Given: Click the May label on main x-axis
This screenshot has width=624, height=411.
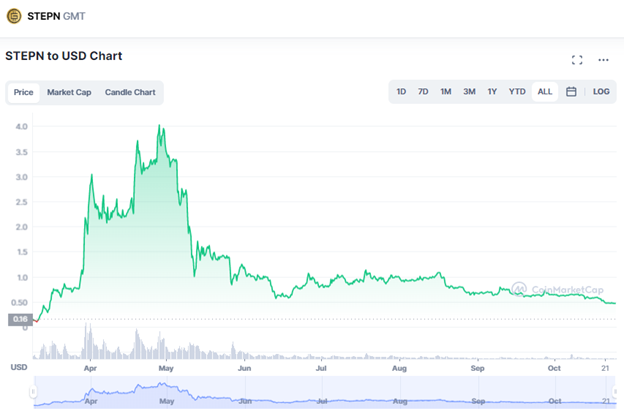Looking at the screenshot, I should (x=166, y=368).
